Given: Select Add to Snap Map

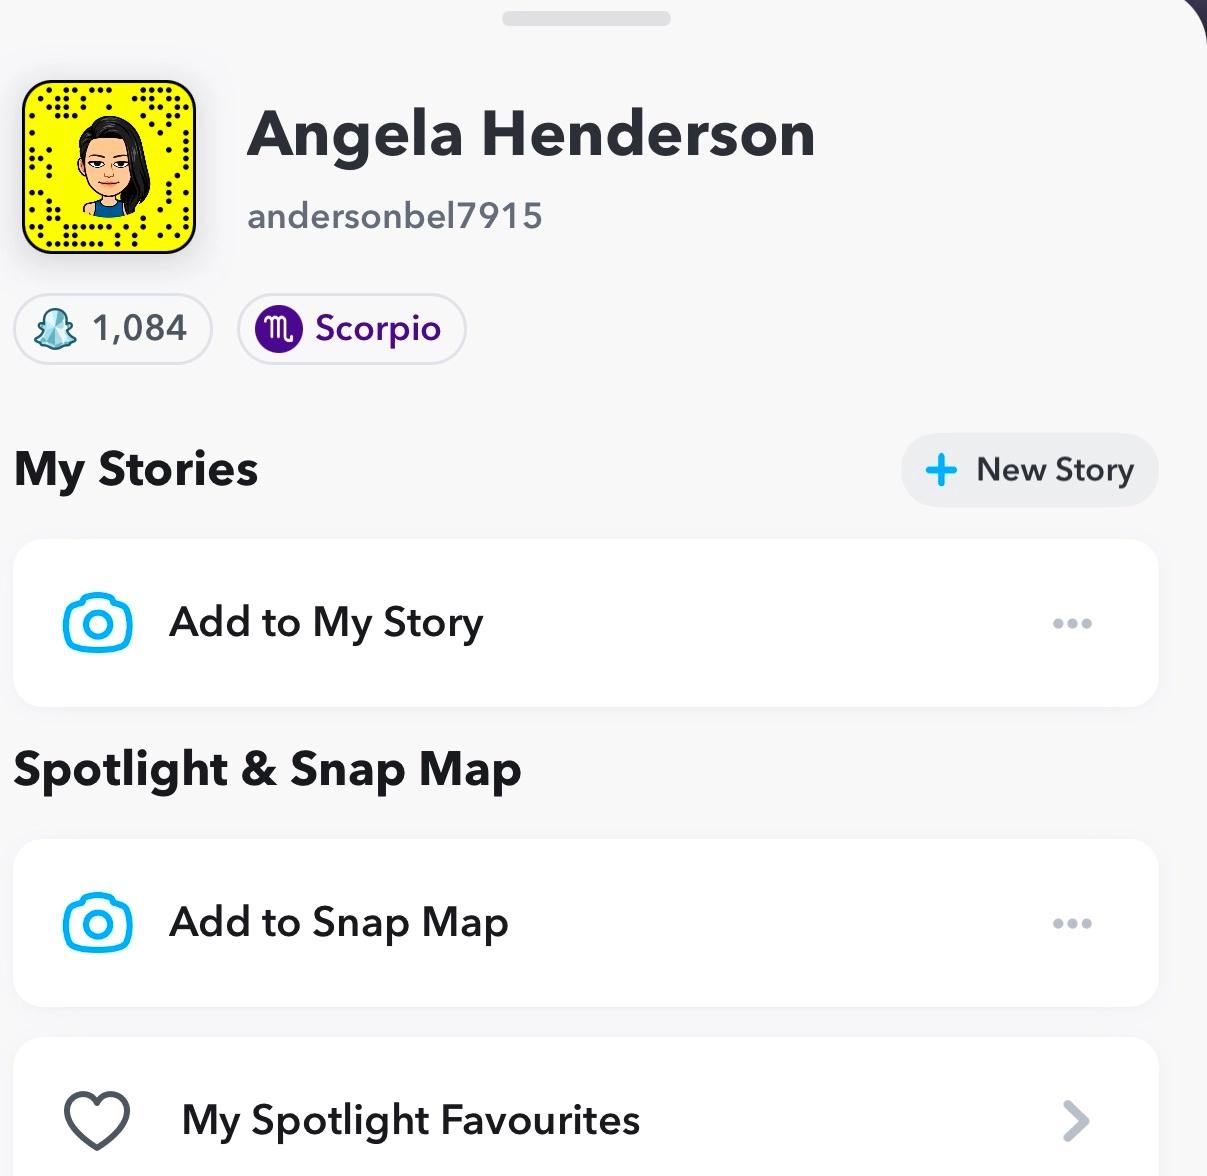Looking at the screenshot, I should click(x=338, y=922).
